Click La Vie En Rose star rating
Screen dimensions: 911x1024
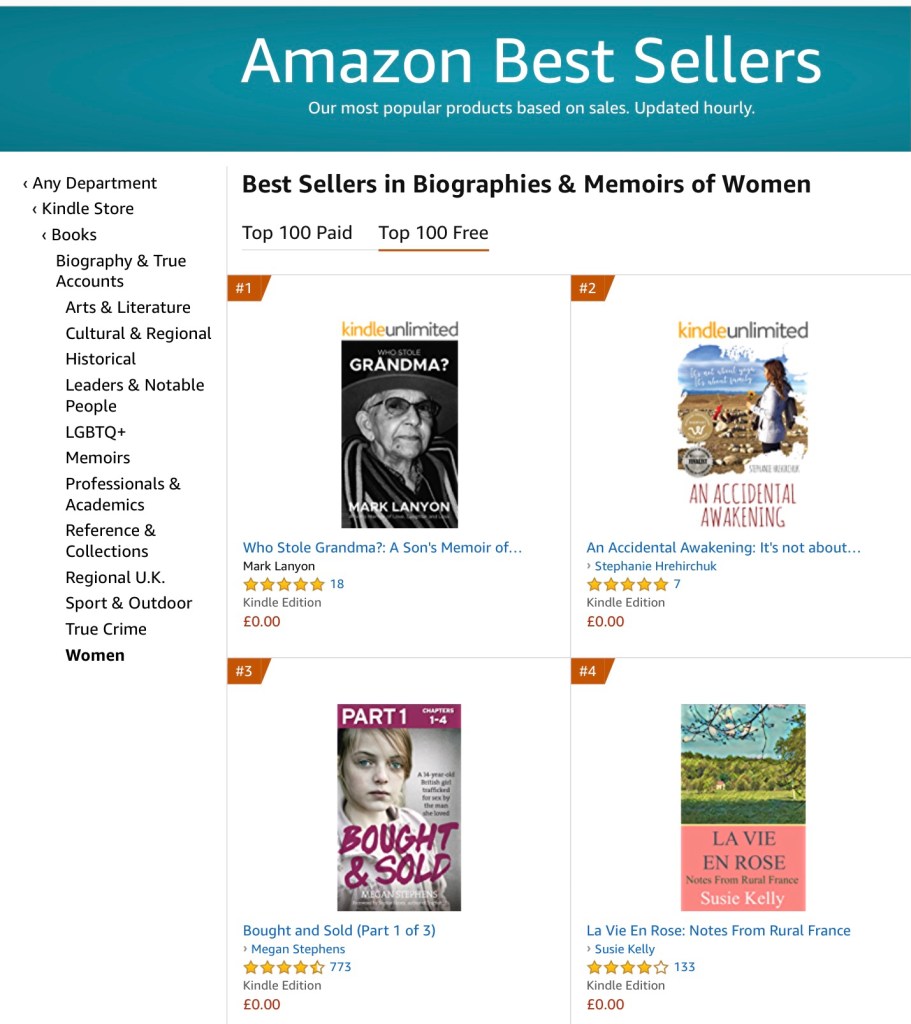[x=627, y=967]
